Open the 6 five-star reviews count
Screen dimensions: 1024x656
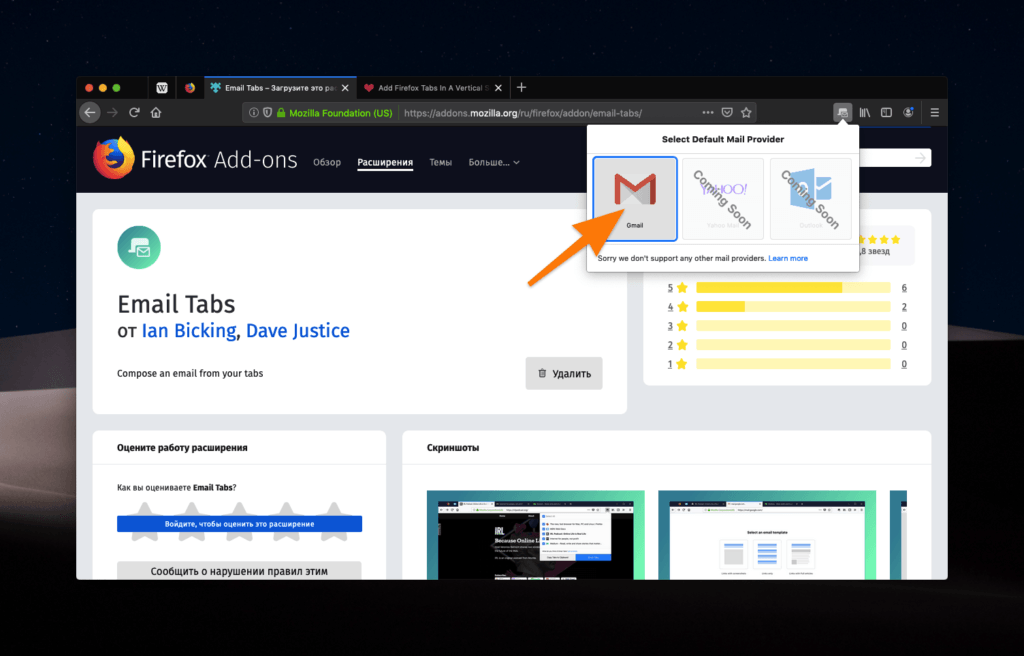coord(904,287)
